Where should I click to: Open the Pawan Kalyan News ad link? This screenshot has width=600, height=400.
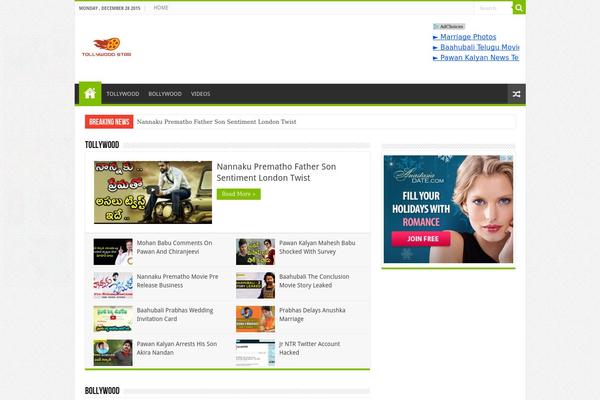pos(476,58)
